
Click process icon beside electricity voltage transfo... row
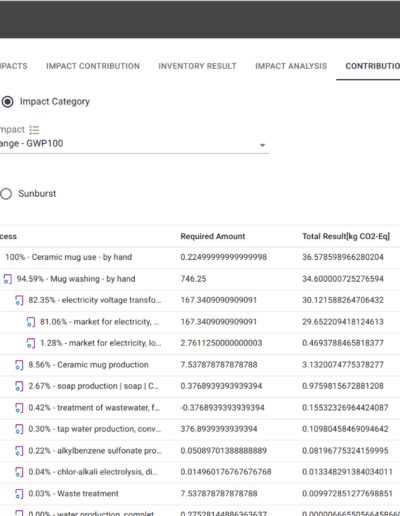click(x=19, y=300)
